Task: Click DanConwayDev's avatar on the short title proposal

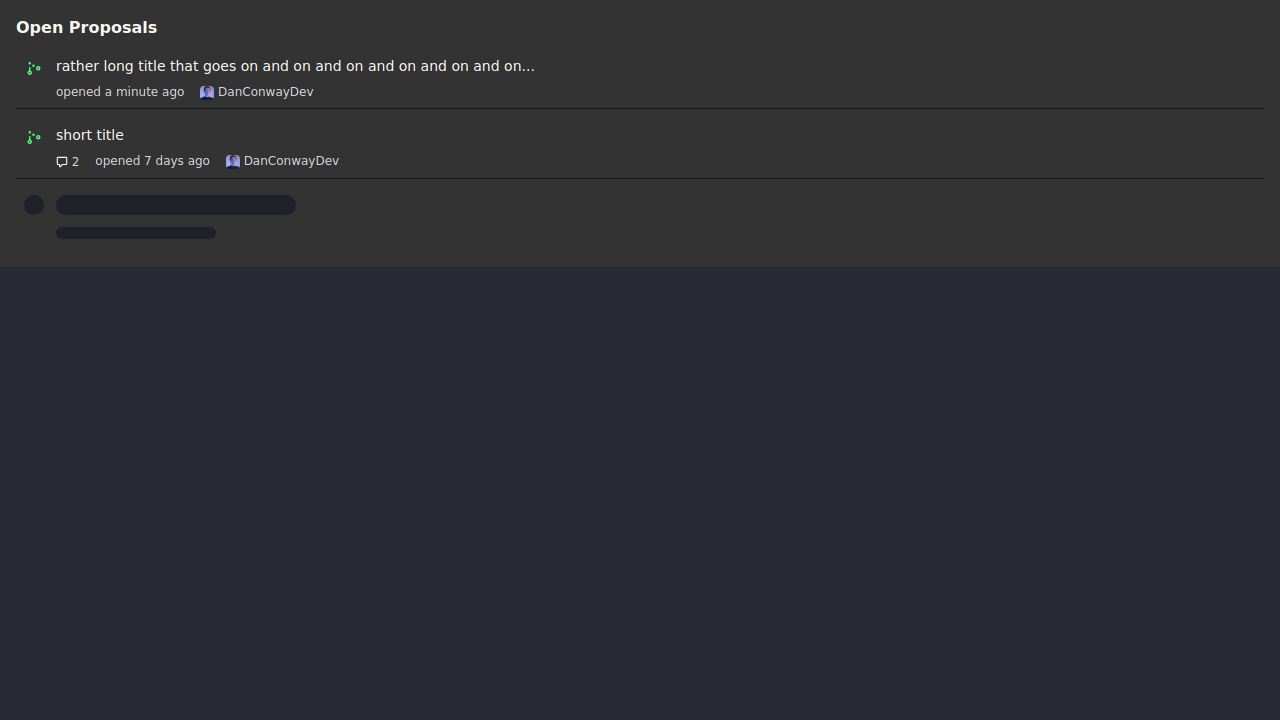Action: pos(233,161)
